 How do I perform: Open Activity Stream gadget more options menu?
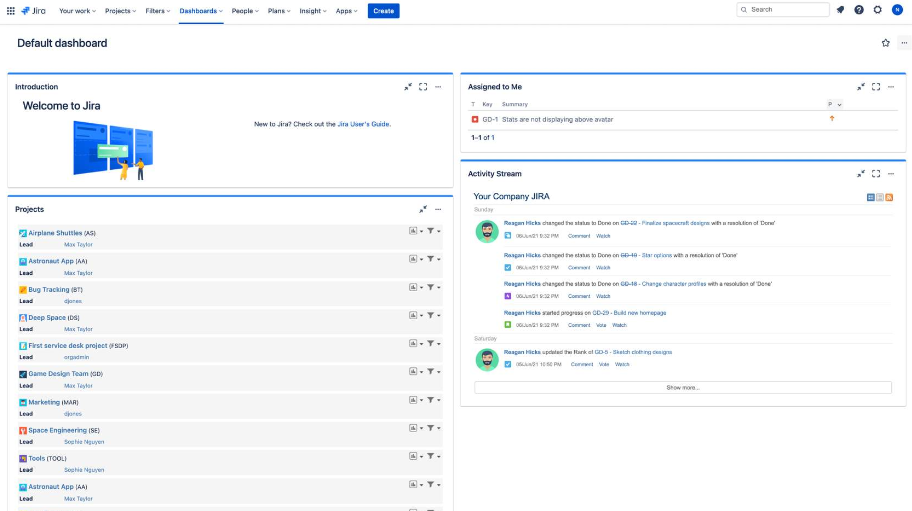pyautogui.click(x=891, y=174)
